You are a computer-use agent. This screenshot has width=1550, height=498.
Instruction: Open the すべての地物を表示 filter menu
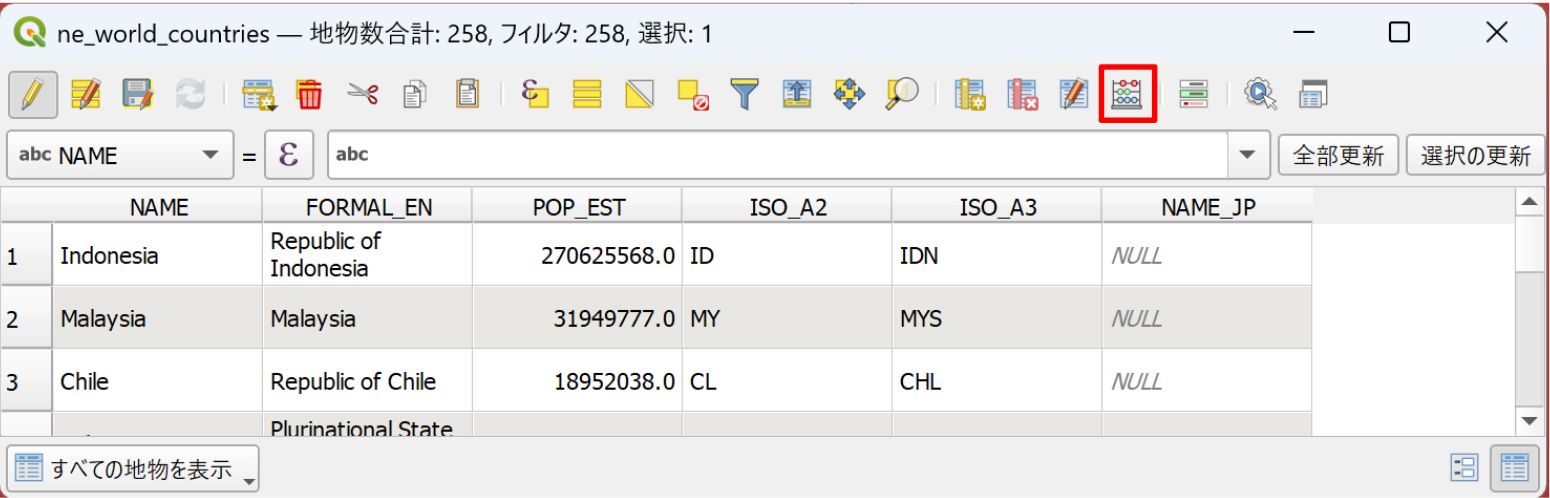click(133, 467)
